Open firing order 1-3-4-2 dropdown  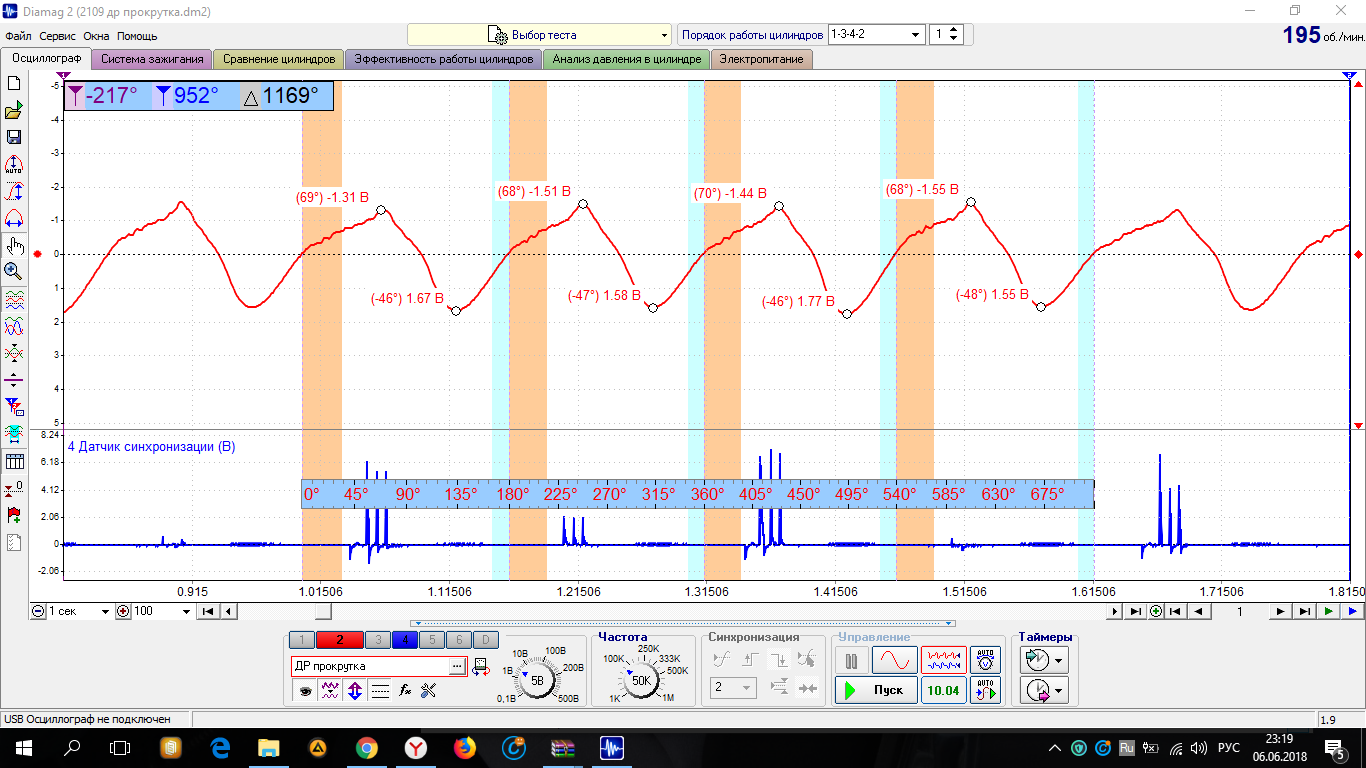[876, 34]
